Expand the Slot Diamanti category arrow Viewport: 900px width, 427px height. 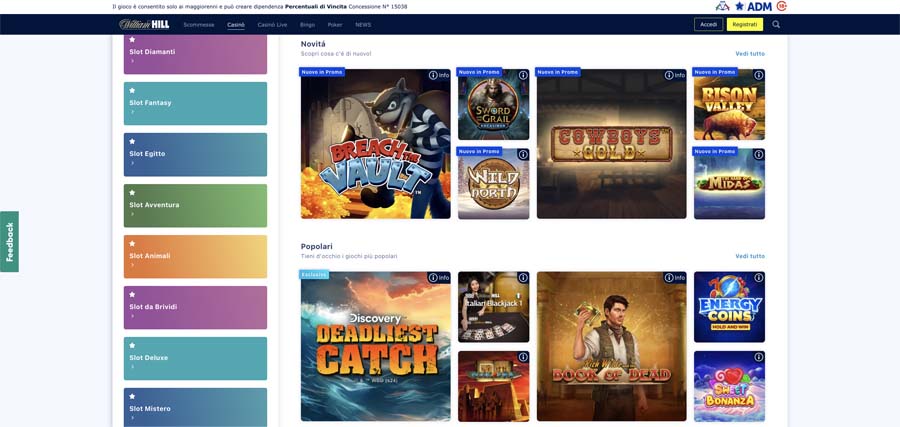[133, 61]
